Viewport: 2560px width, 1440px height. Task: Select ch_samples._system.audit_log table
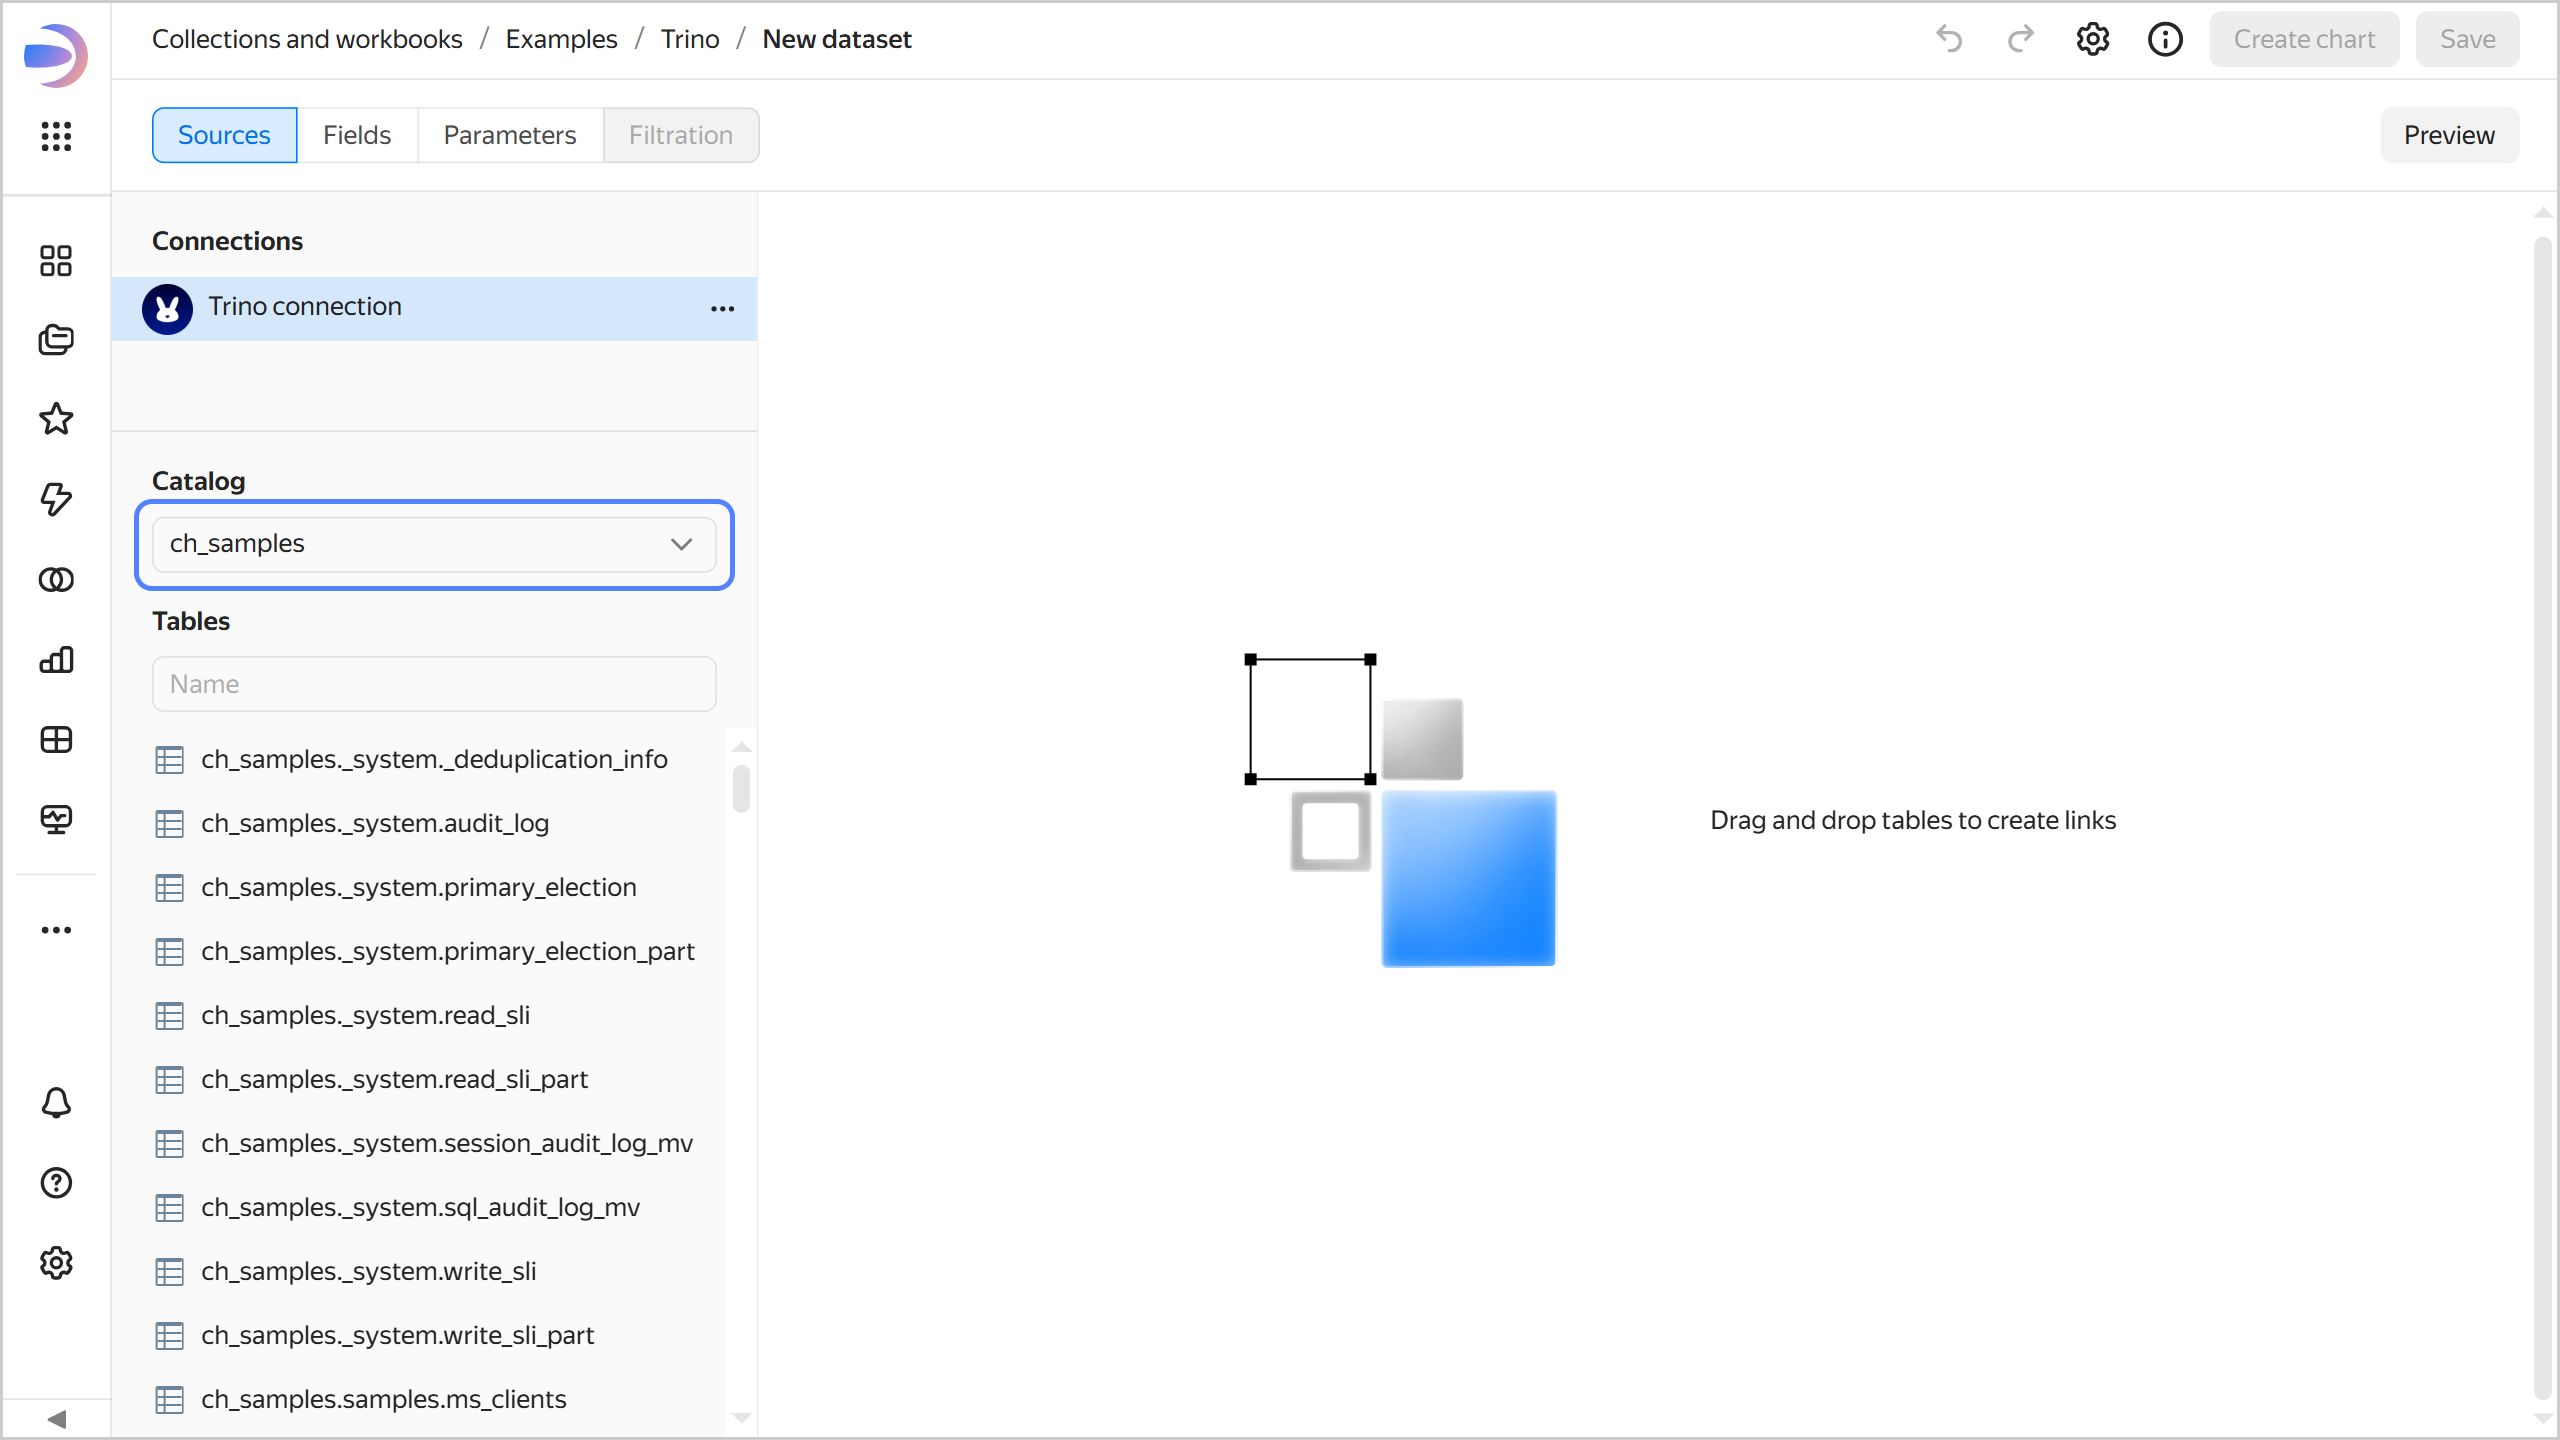(x=375, y=823)
